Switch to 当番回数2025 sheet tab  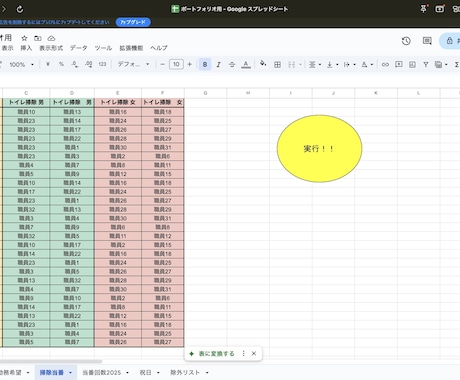coord(102,373)
